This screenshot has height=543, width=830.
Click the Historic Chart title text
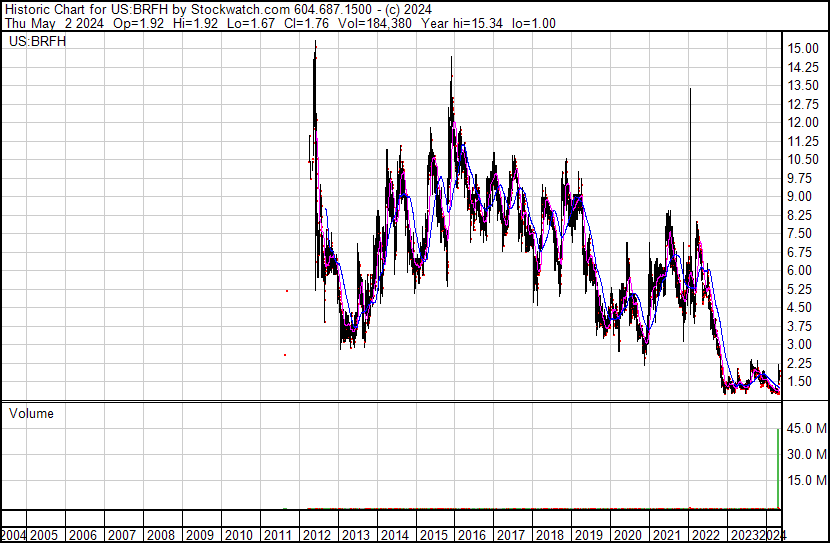click(51, 10)
